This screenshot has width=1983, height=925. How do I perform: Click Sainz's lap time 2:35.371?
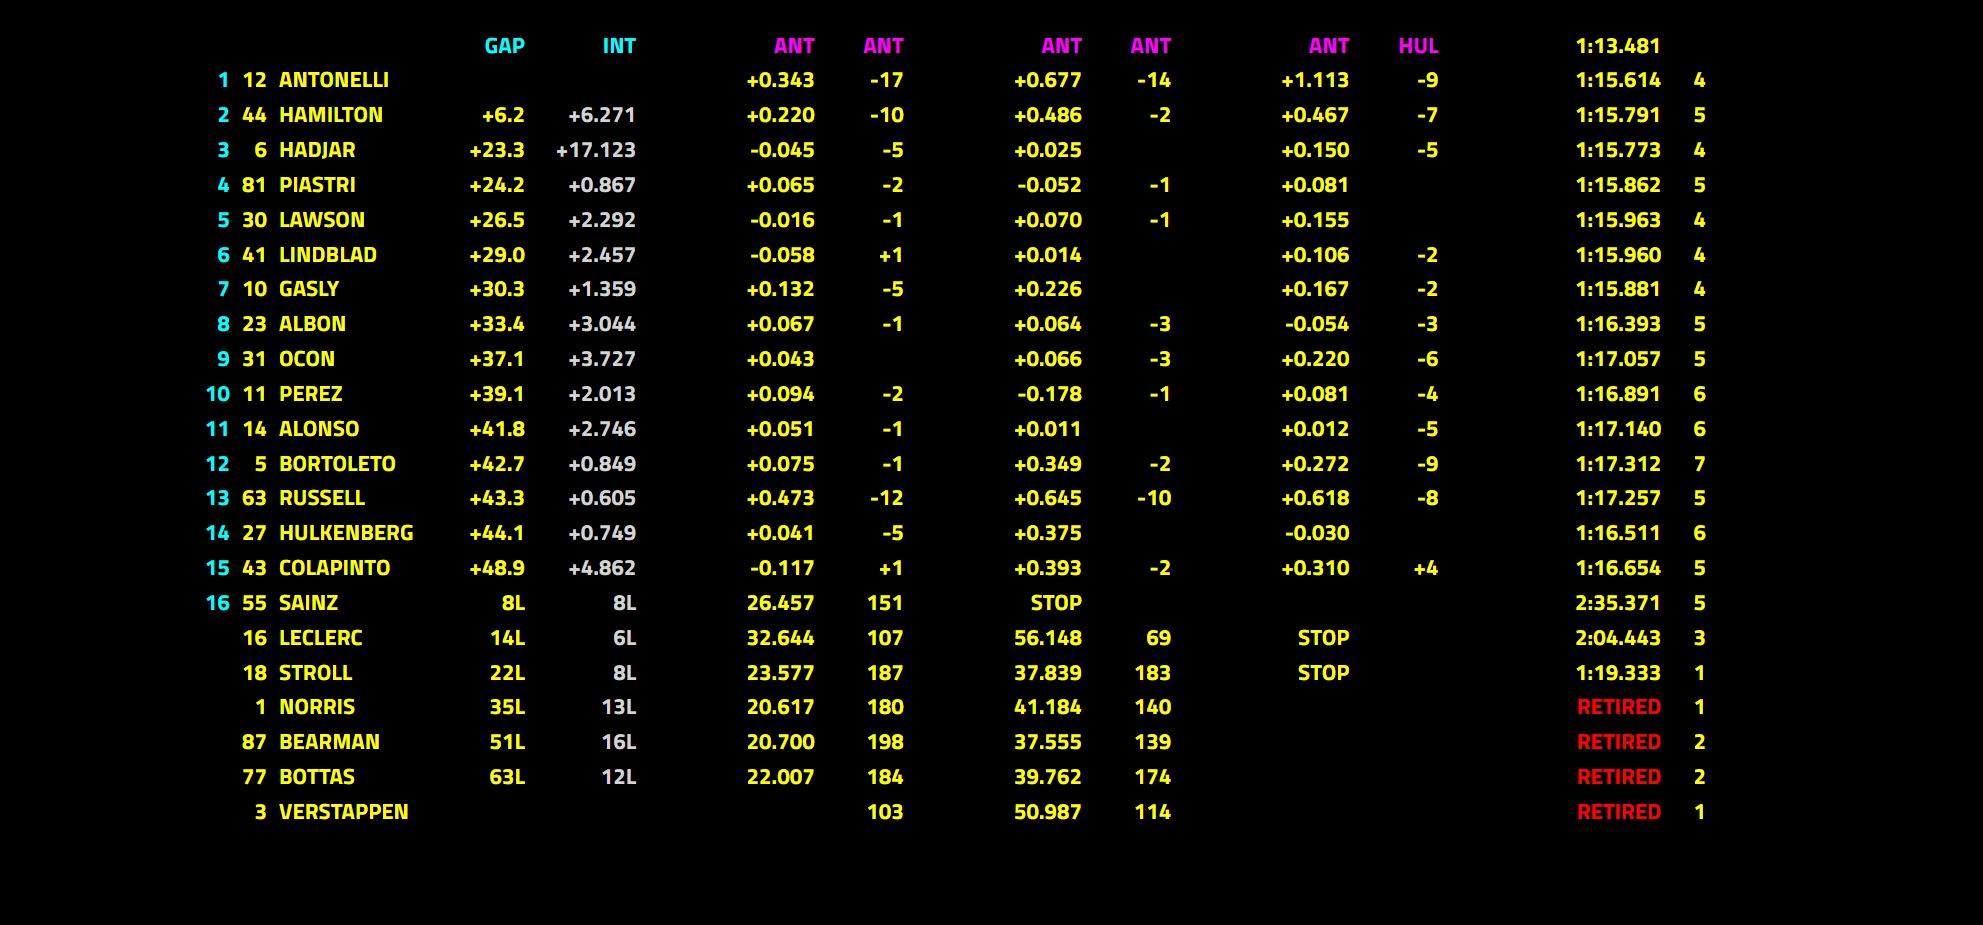[1618, 603]
